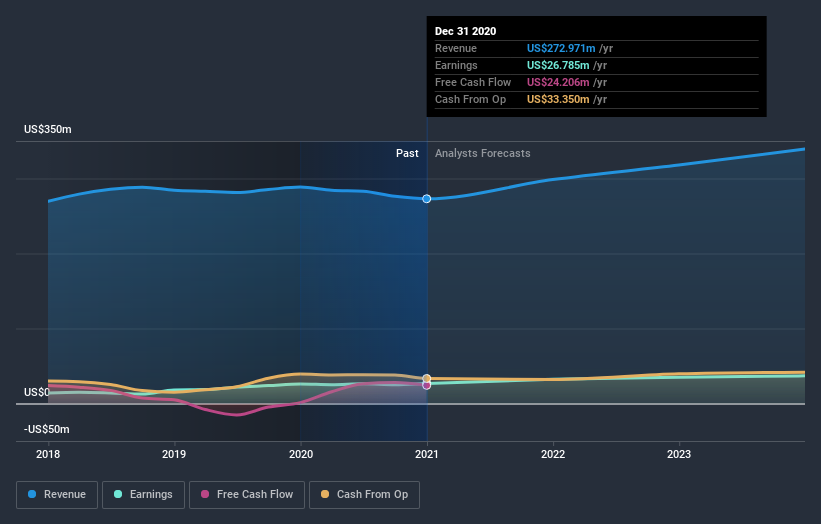Image resolution: width=821 pixels, height=524 pixels.
Task: Toggle the Free Cash Flow legend button
Action: 247,495
